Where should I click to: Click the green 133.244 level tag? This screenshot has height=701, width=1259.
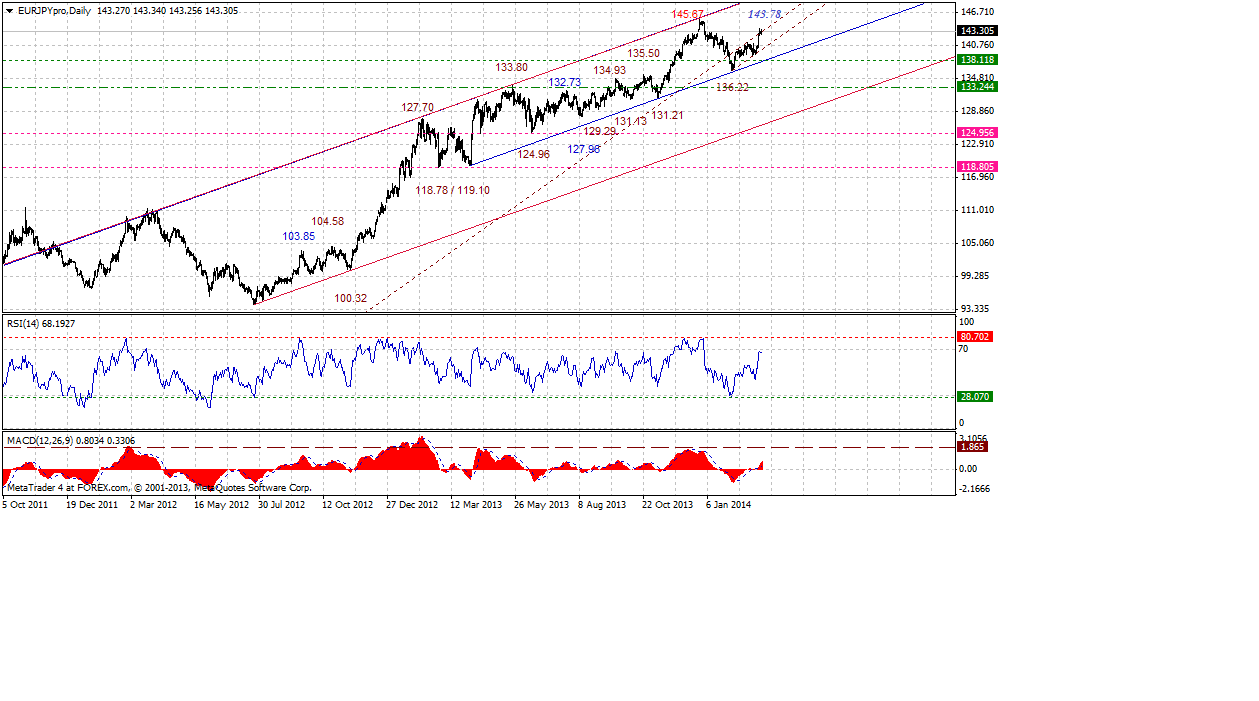976,87
